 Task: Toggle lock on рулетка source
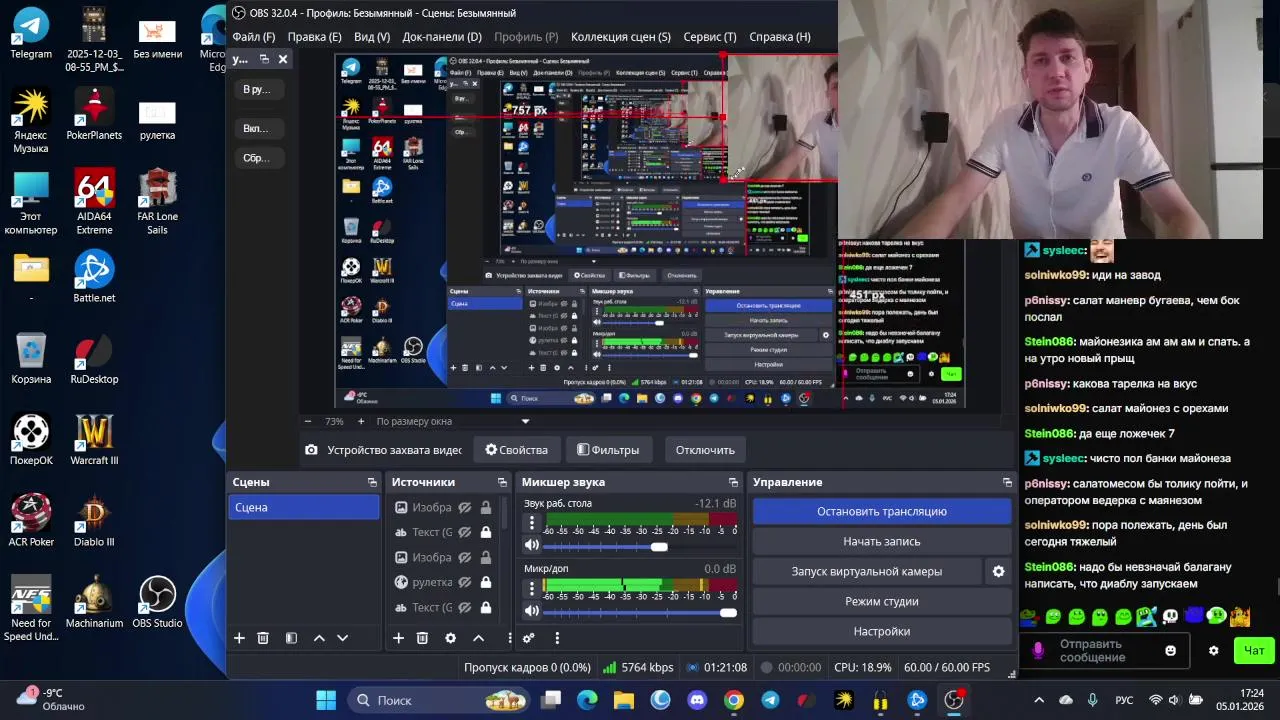[x=486, y=582]
